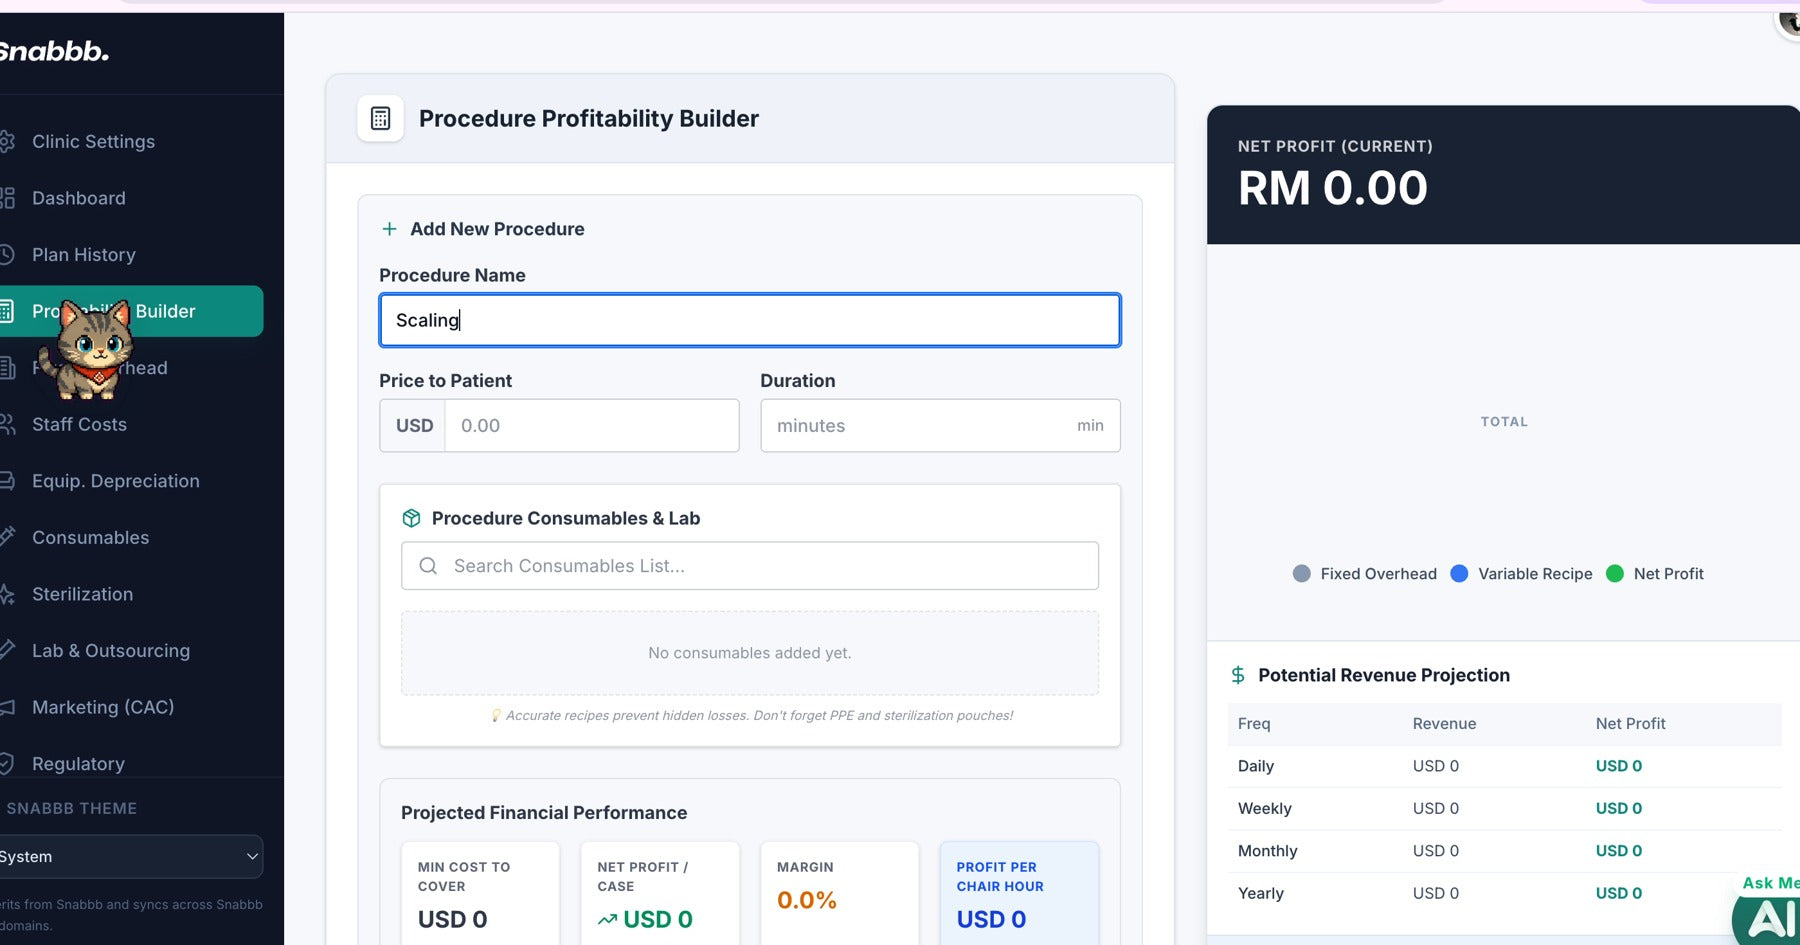Click the Min Cost to Cover card
Image resolution: width=1800 pixels, height=945 pixels.
coord(480,893)
